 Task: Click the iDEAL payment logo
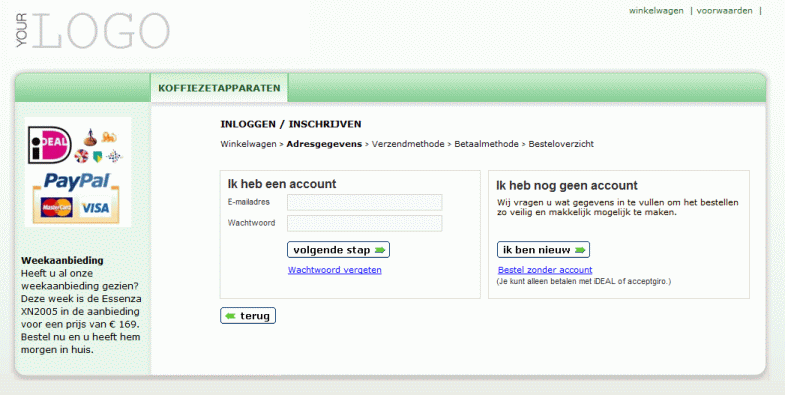coord(50,145)
